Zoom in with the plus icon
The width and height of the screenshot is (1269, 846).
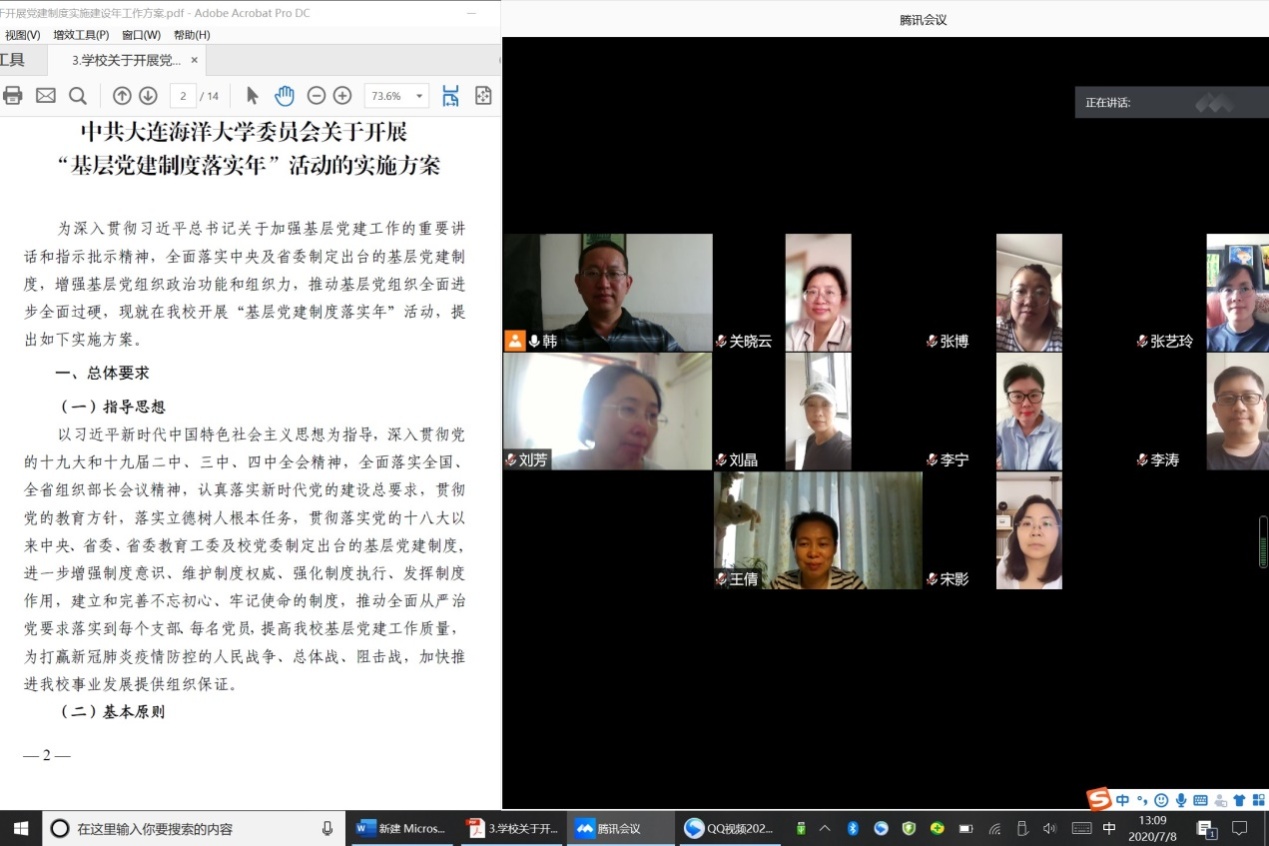(342, 96)
